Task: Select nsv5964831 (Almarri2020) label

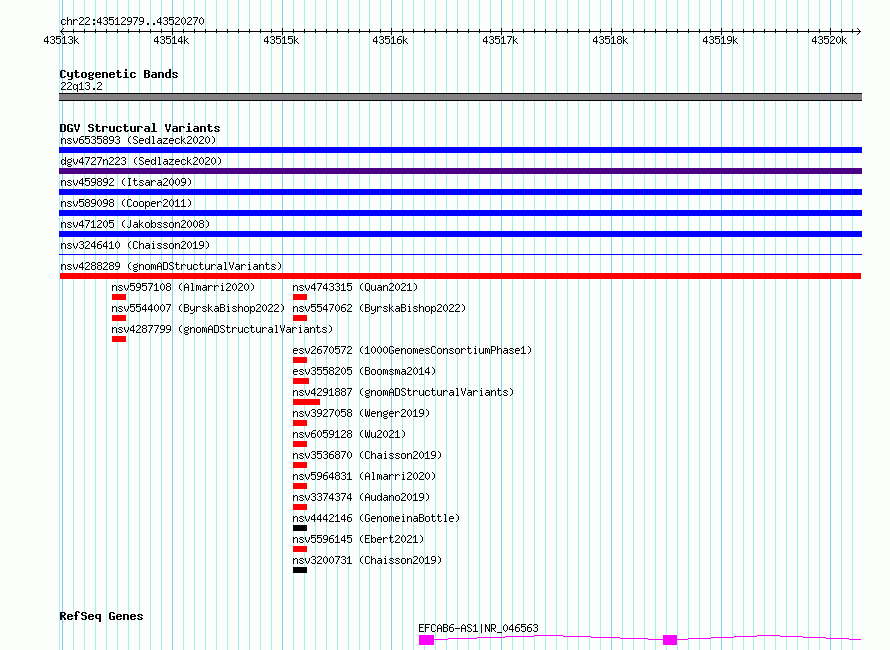Action: click(x=364, y=476)
